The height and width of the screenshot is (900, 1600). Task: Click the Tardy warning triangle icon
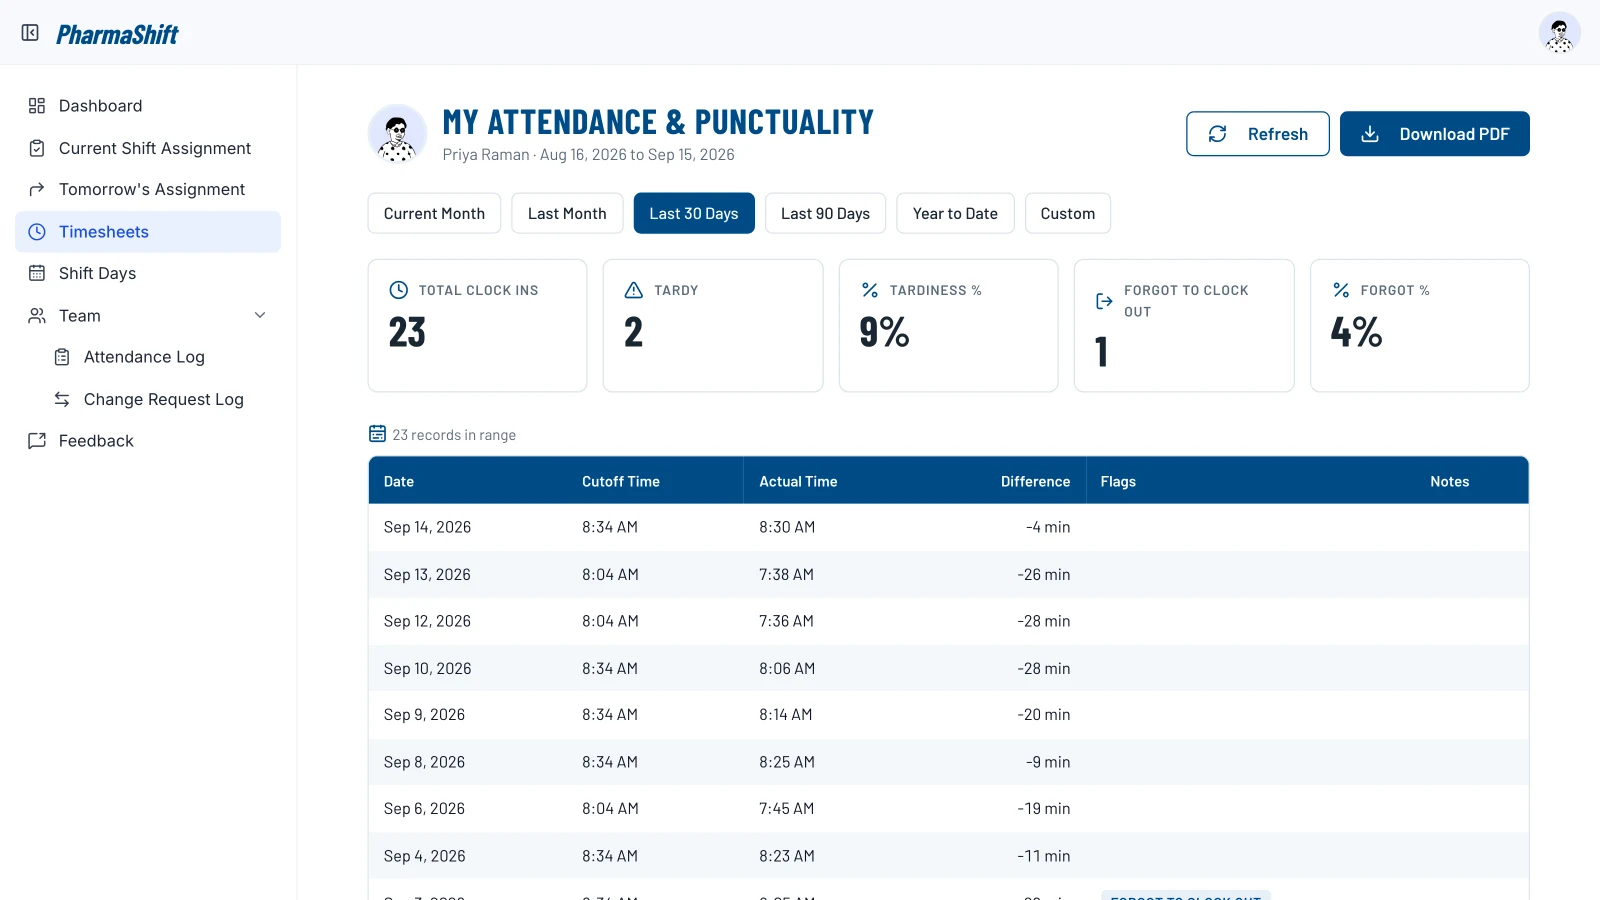pyautogui.click(x=634, y=290)
